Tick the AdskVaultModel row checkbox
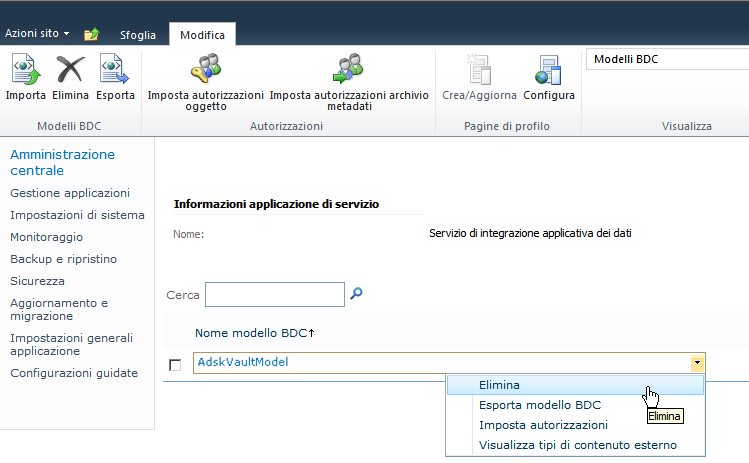749x463 pixels. (176, 364)
